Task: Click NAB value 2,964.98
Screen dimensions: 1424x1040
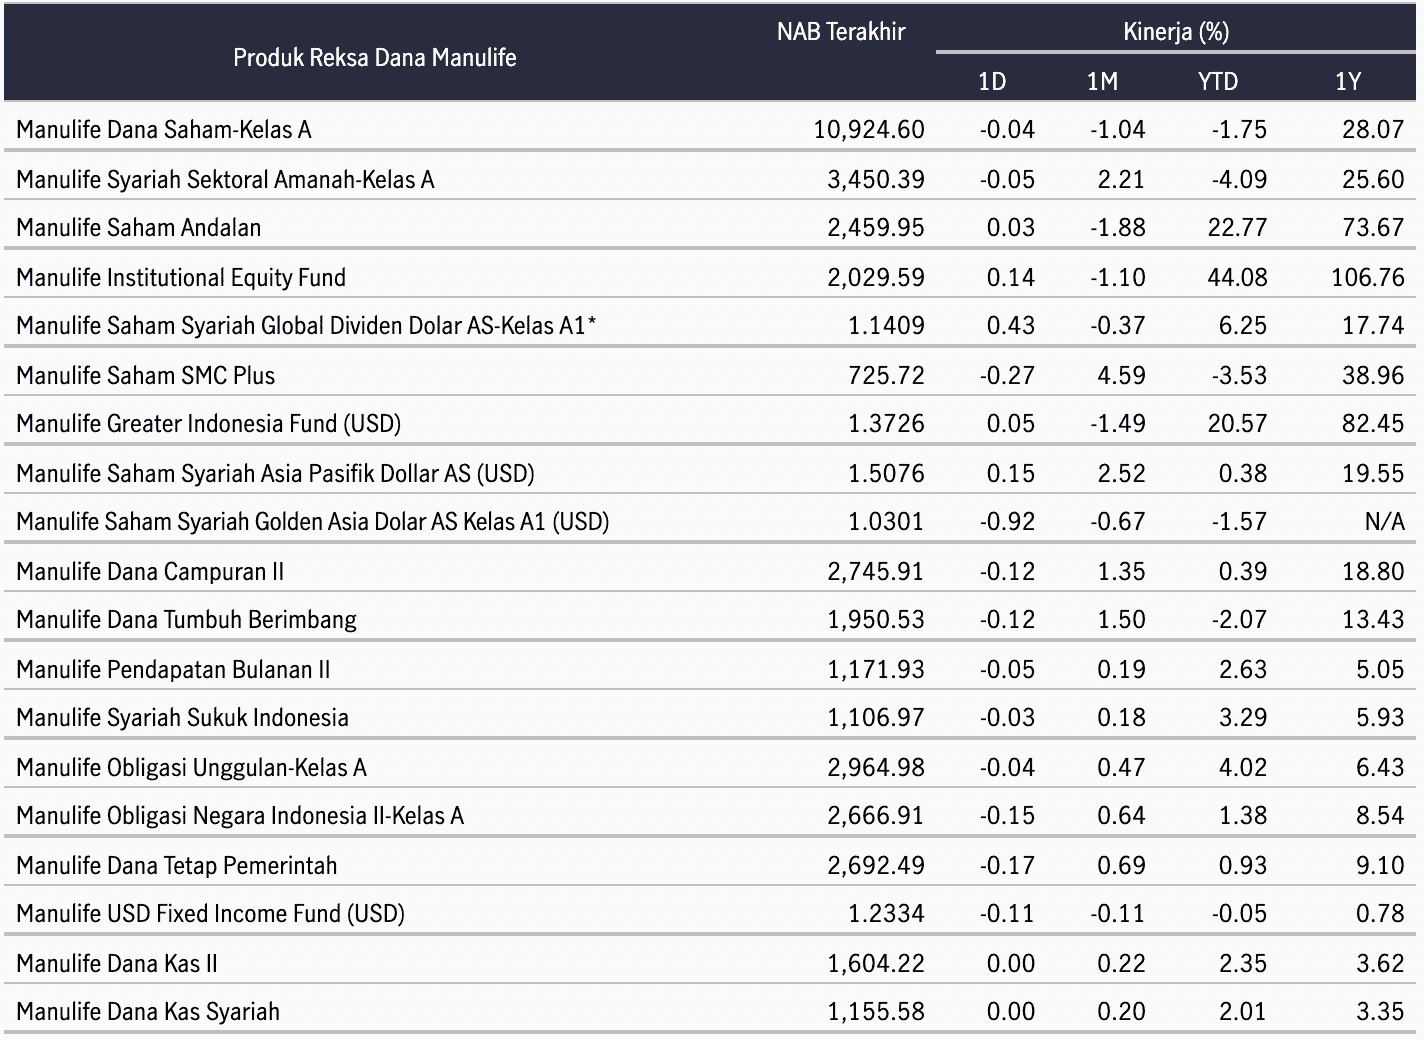Action: coord(876,767)
